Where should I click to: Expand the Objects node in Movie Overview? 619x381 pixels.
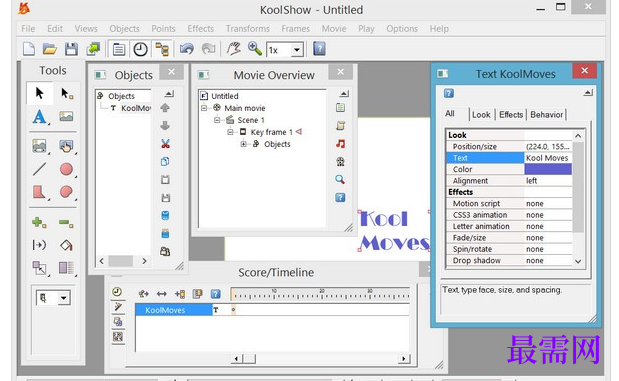point(244,144)
